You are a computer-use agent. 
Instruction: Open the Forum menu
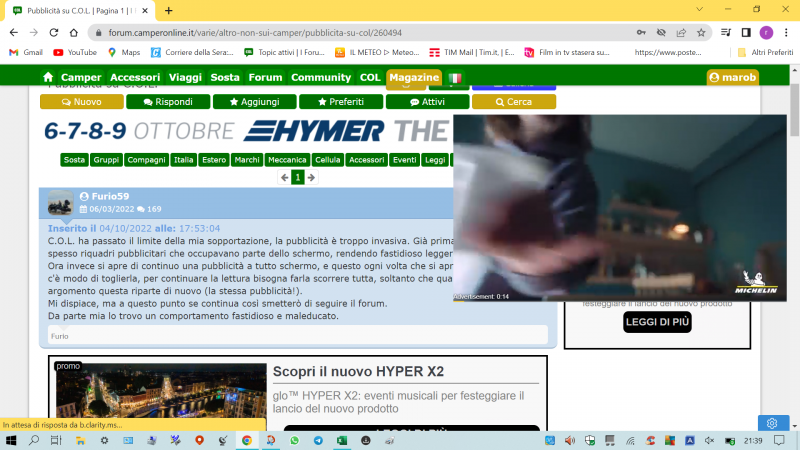(x=265, y=78)
